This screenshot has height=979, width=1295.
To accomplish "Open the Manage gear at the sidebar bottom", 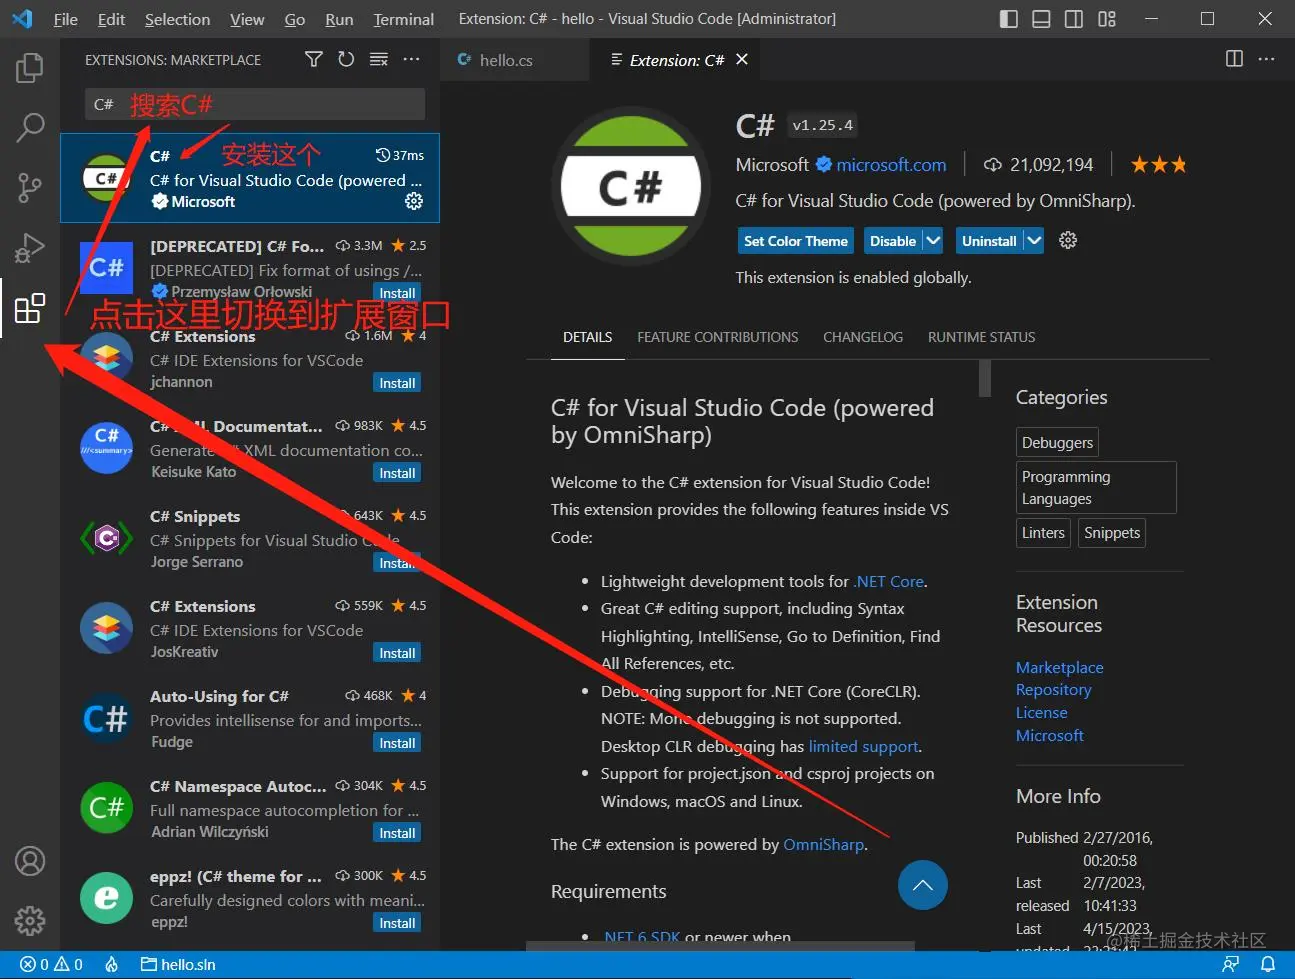I will click(29, 921).
